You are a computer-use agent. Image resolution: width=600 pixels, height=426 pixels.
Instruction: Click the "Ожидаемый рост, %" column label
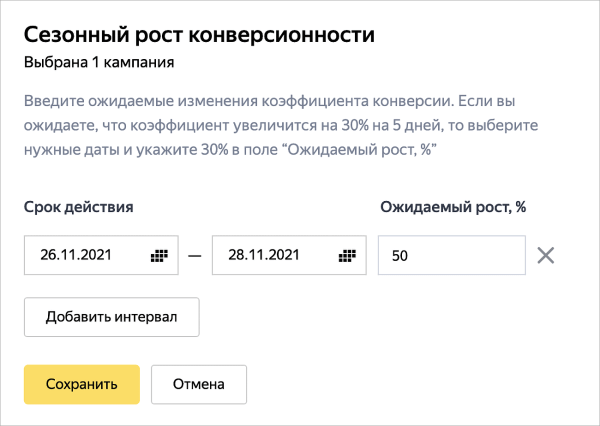[x=453, y=207]
